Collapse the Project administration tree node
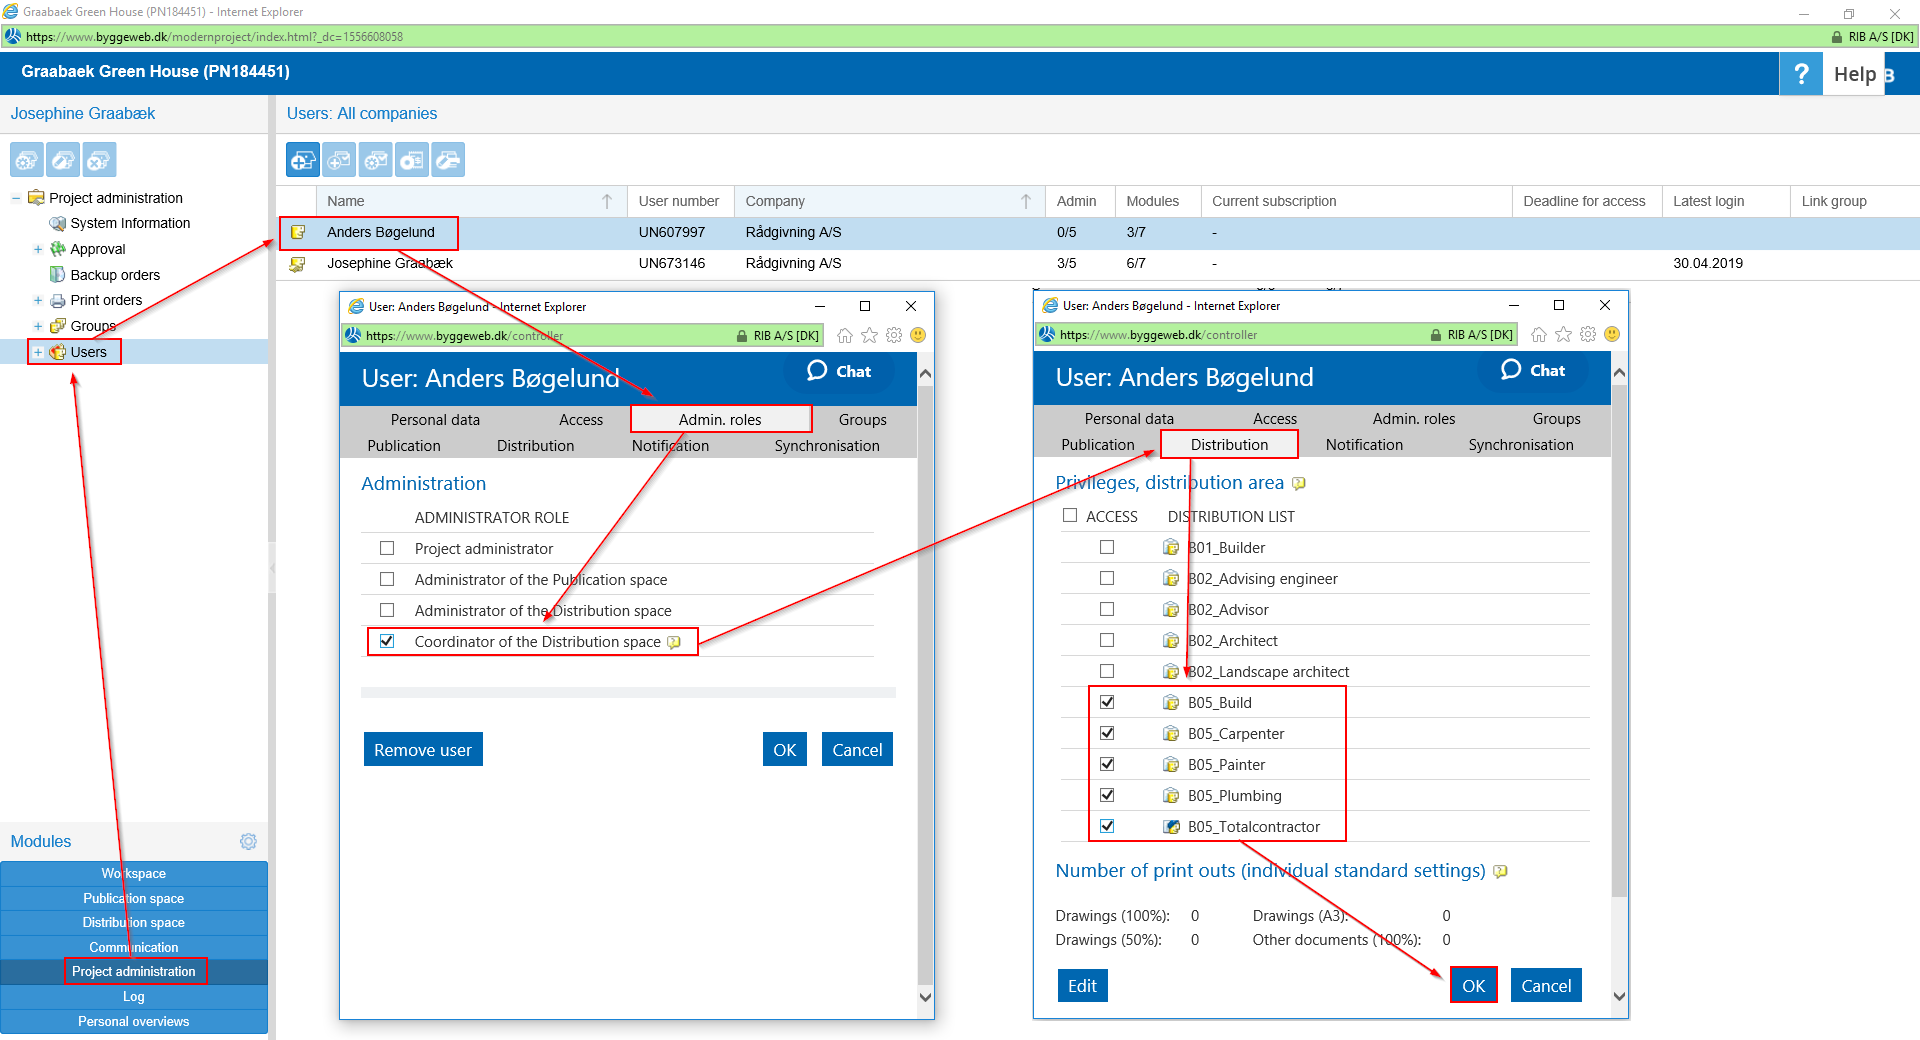This screenshot has width=1920, height=1040. (16, 198)
